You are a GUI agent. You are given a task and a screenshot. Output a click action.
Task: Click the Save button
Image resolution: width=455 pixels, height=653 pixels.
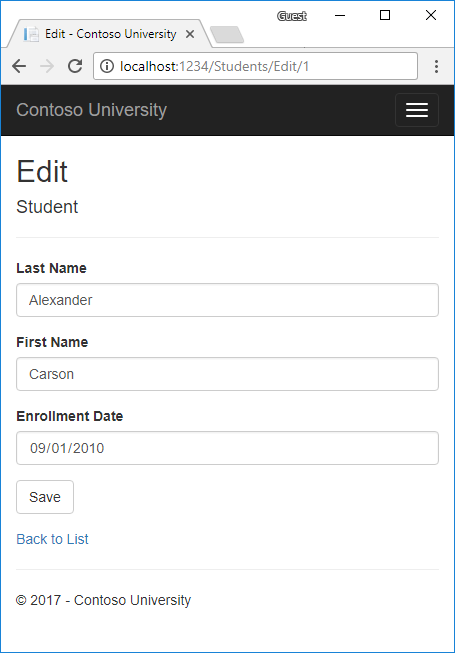(x=45, y=497)
